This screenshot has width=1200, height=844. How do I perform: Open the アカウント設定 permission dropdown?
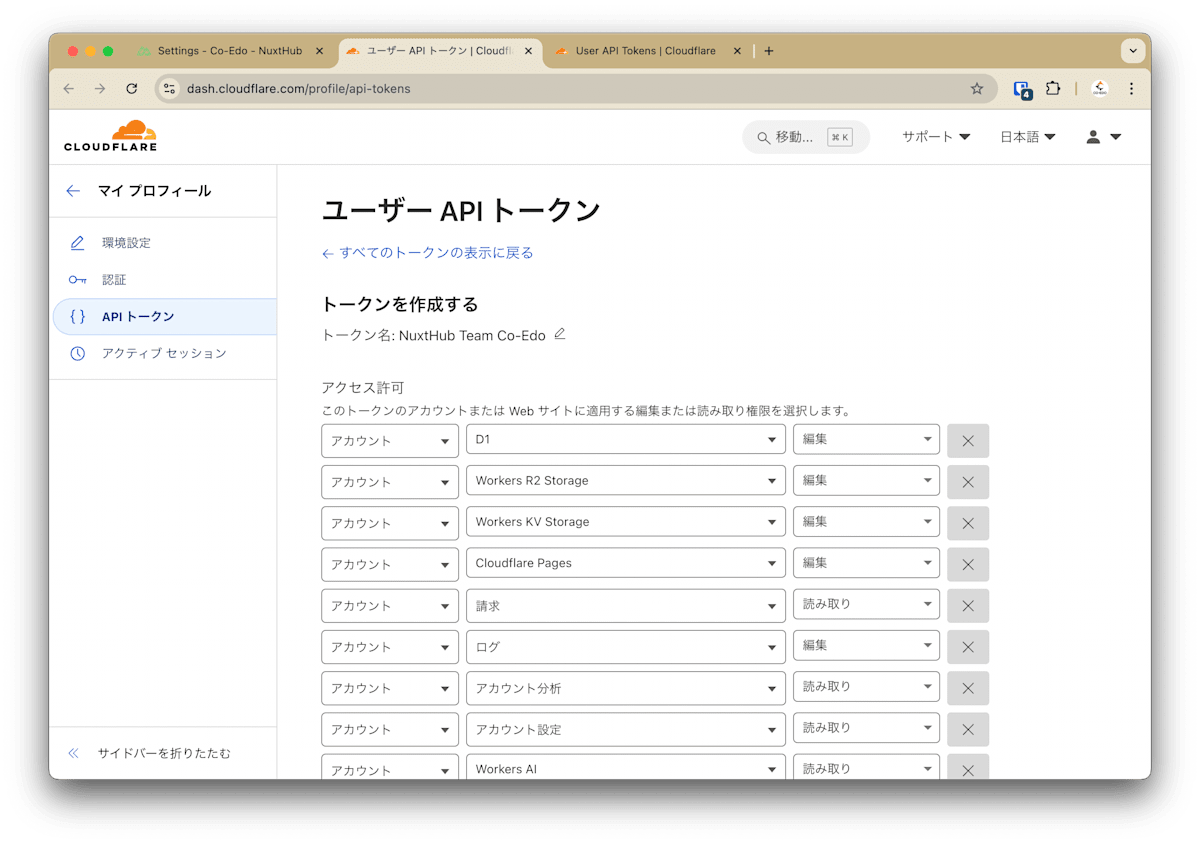626,728
